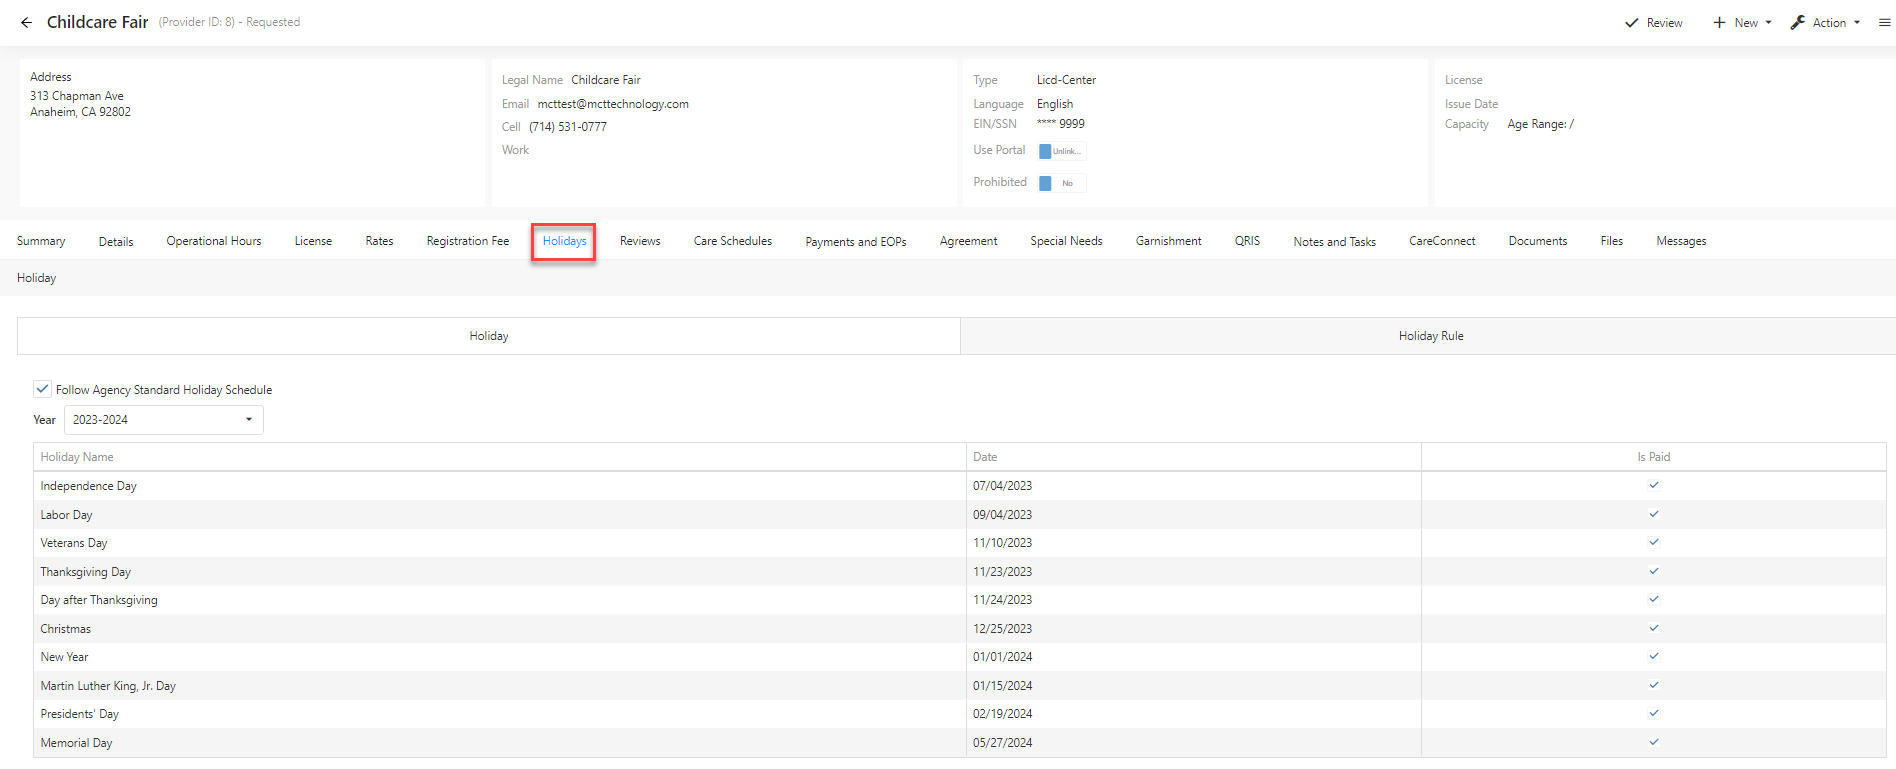
Task: Go to the Documents tab
Action: pyautogui.click(x=1538, y=241)
